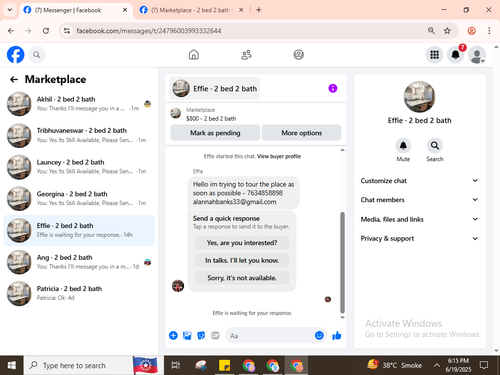Expand the Chat members section
Viewport: 500px width, 375px height.
click(419, 200)
